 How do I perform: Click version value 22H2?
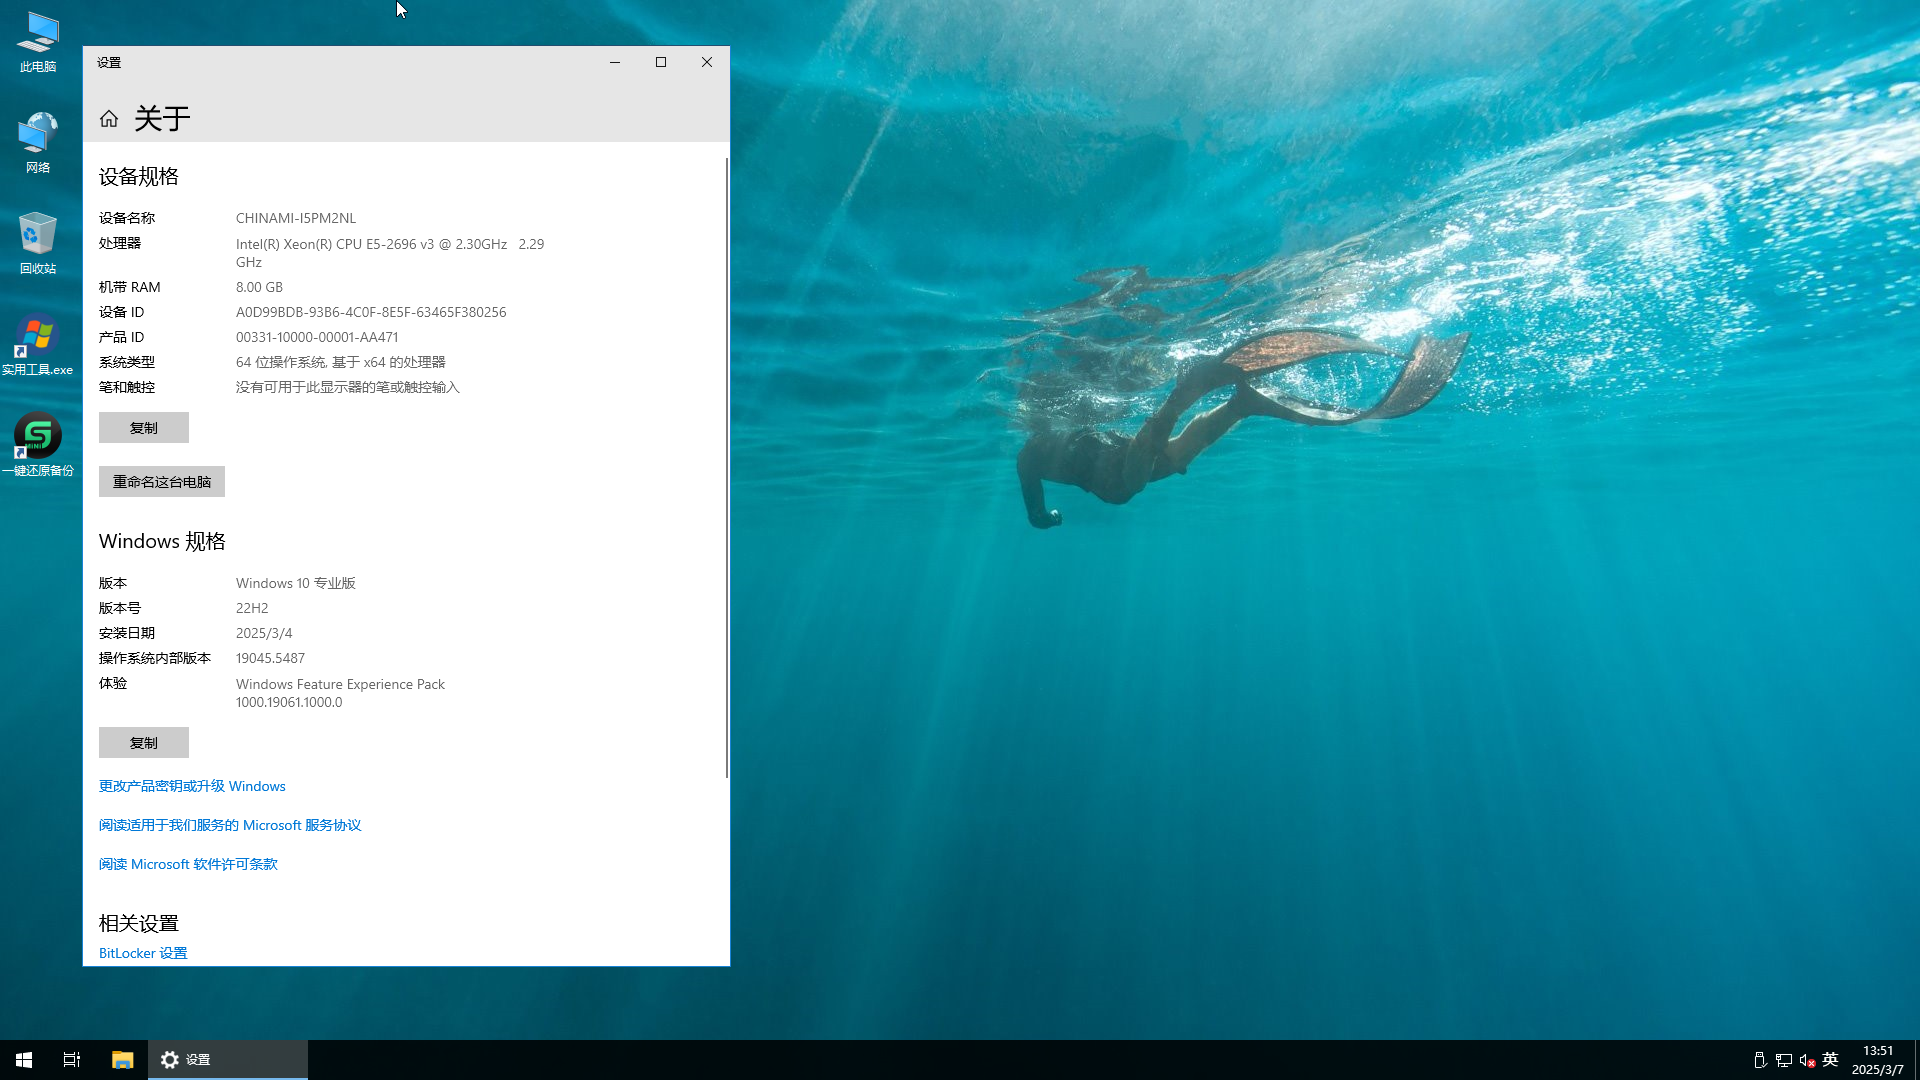tap(252, 608)
